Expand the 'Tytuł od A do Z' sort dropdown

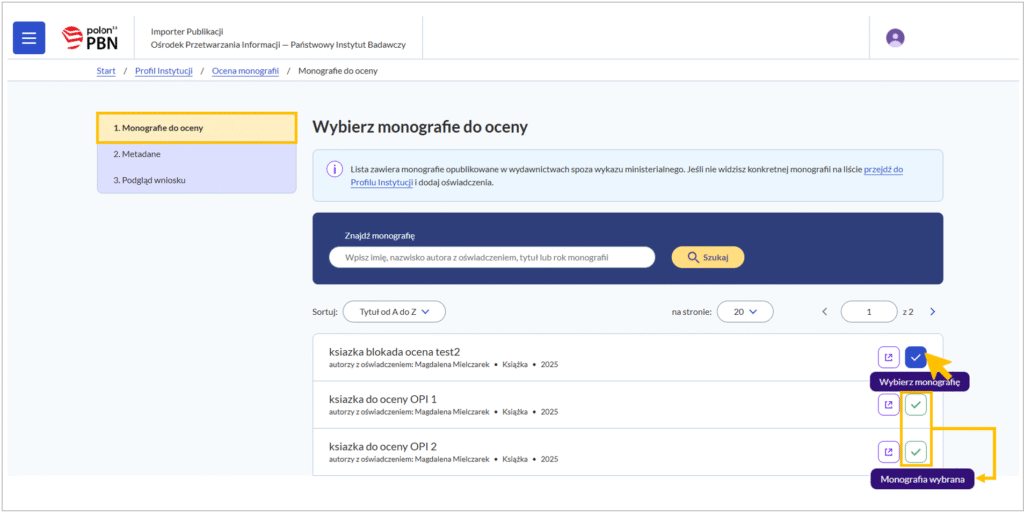(394, 312)
